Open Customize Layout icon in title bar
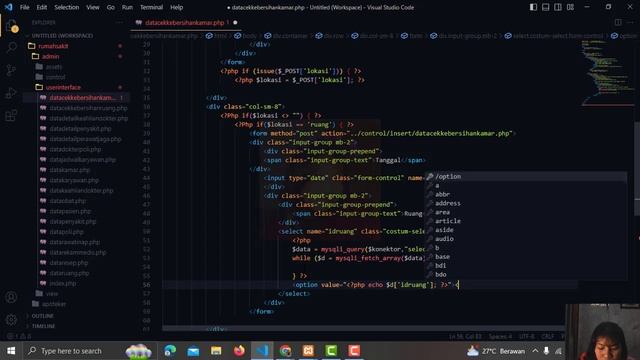The image size is (640, 360). pos(570,7)
